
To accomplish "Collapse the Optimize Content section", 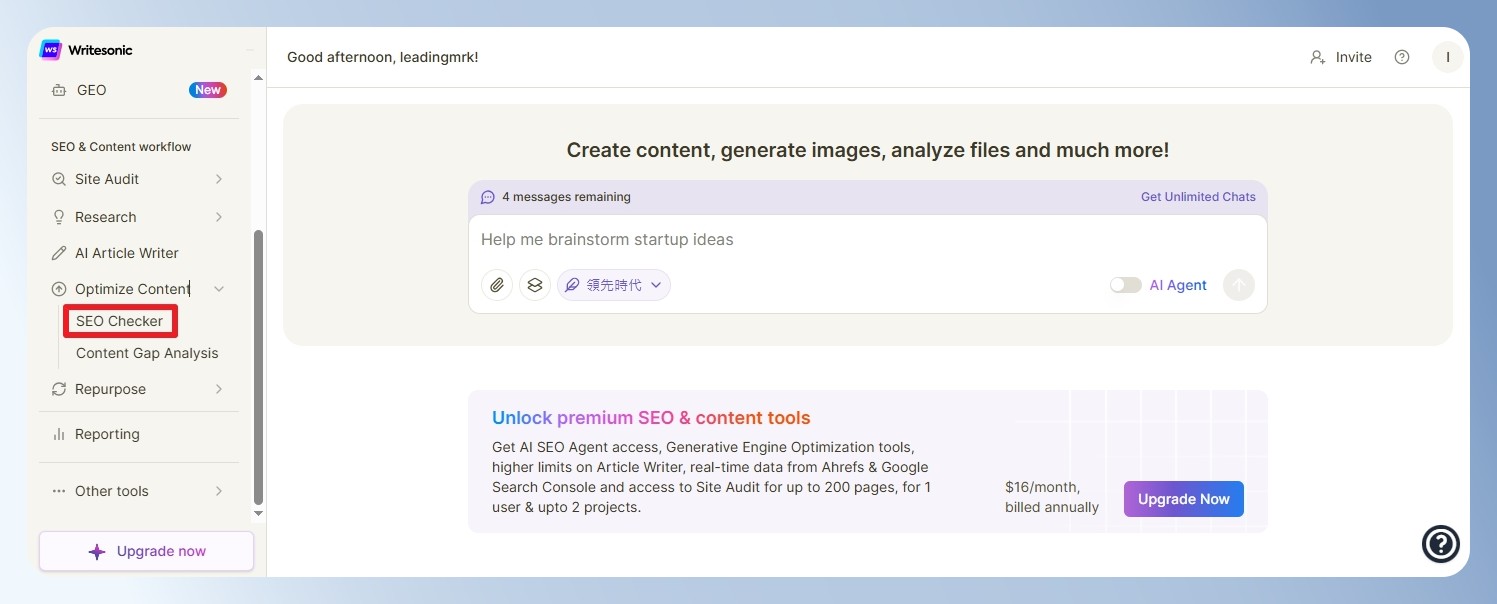I will click(219, 289).
